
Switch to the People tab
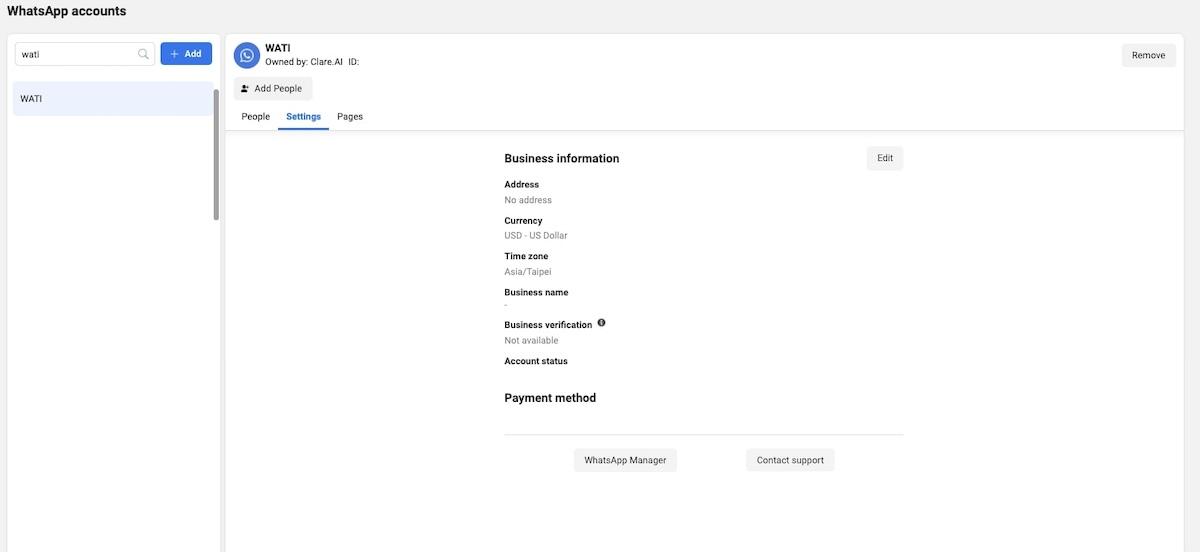point(256,117)
